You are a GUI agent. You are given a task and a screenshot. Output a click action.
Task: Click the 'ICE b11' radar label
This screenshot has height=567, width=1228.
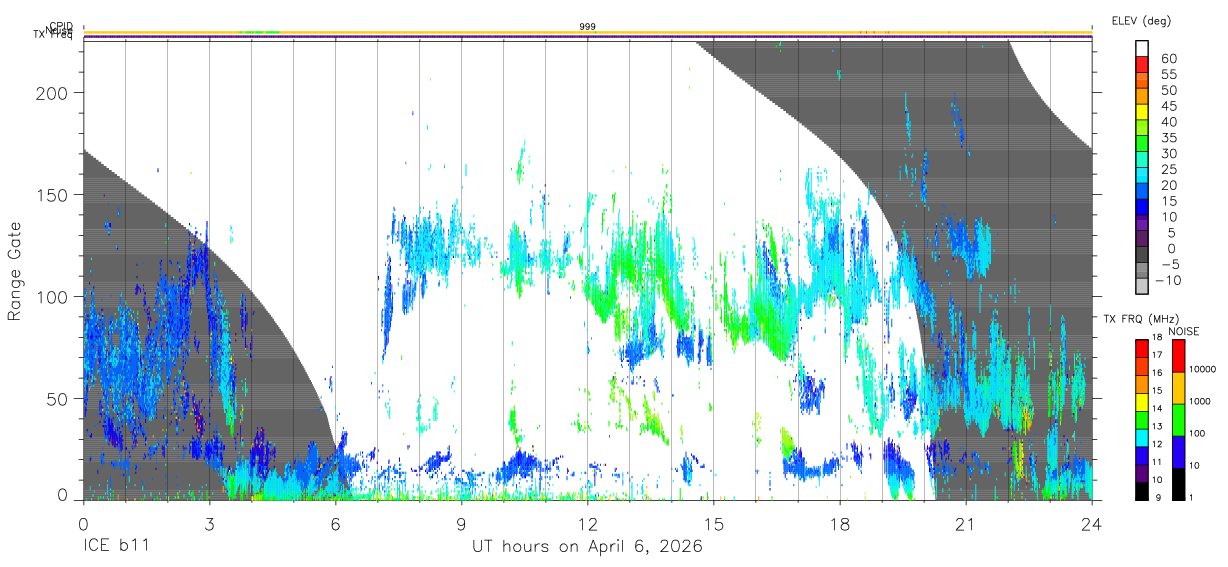coord(118,547)
